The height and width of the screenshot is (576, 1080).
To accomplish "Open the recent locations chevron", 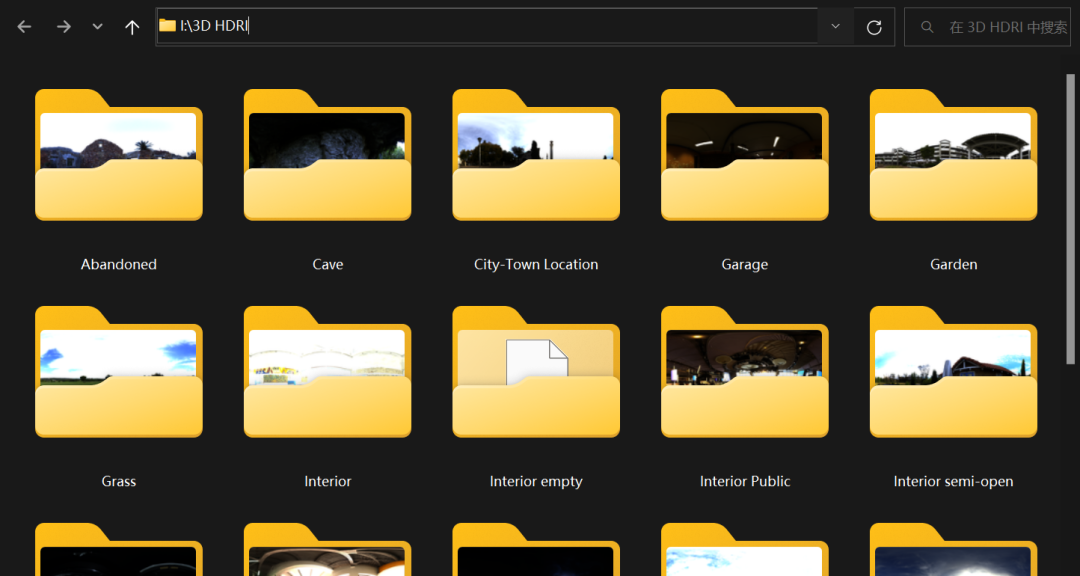I will (x=98, y=27).
